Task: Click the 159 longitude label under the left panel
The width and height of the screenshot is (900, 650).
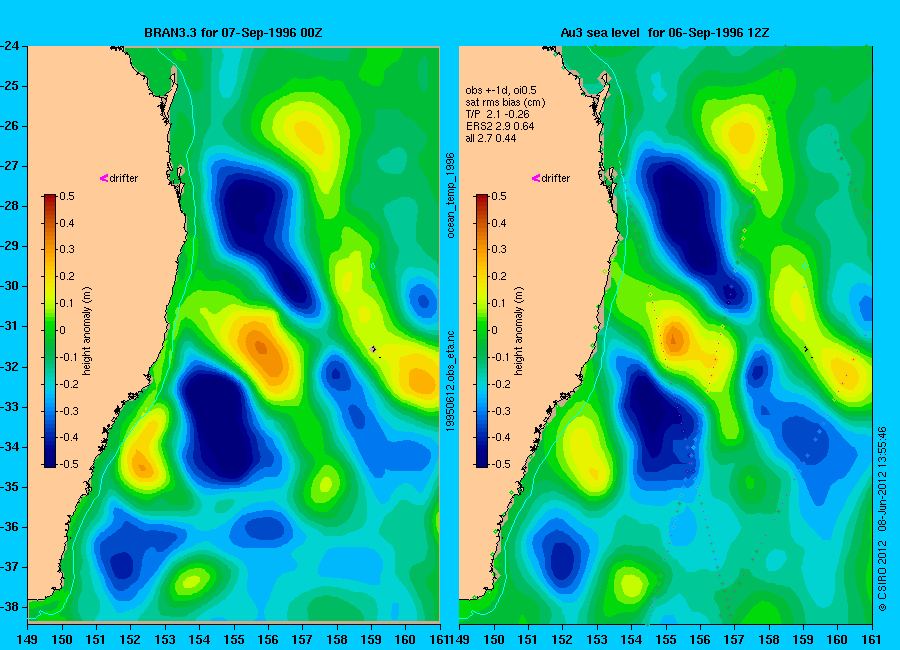Action: tap(371, 640)
